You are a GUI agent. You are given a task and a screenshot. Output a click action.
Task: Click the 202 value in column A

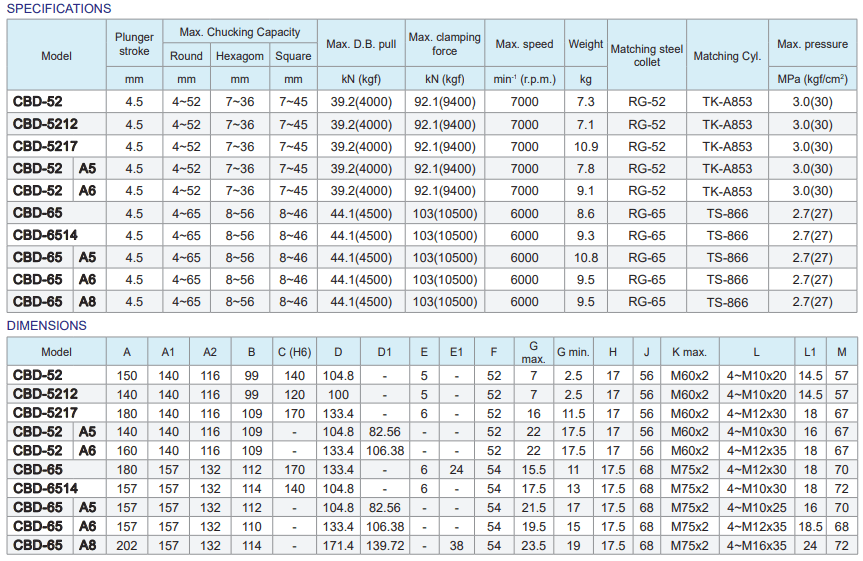tap(127, 546)
